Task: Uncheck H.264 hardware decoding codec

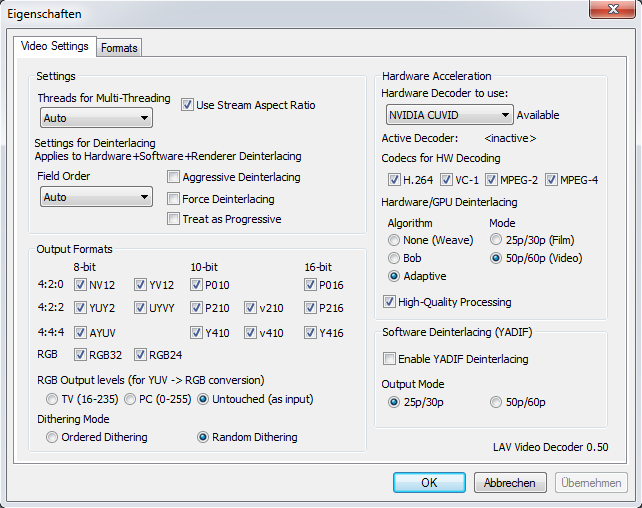Action: tap(394, 180)
